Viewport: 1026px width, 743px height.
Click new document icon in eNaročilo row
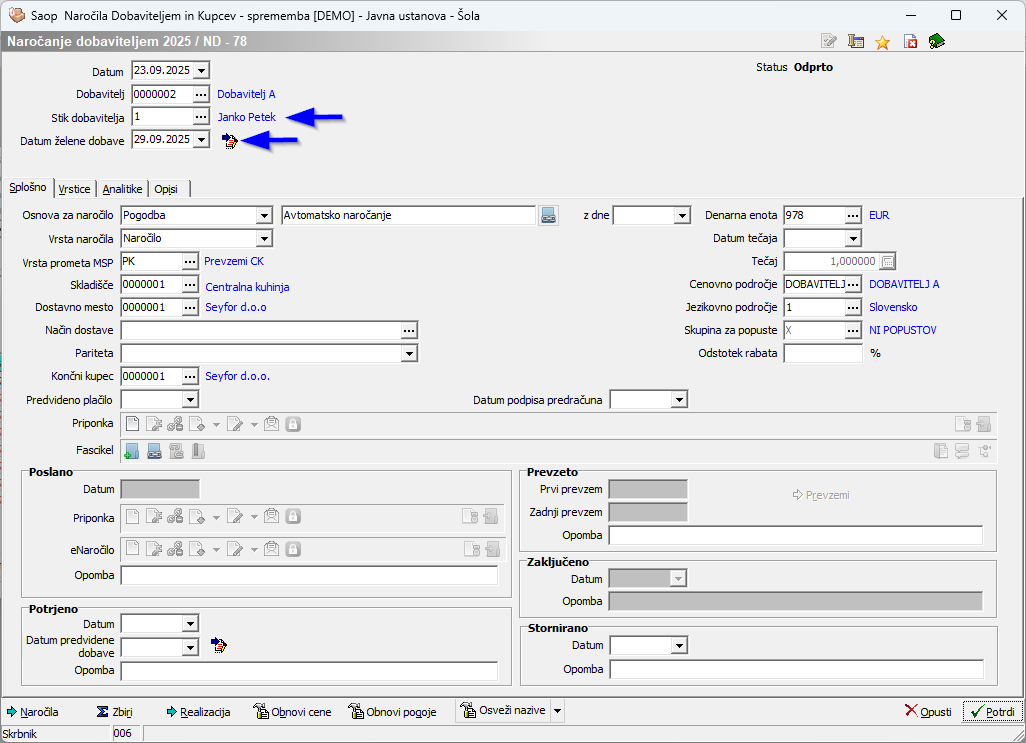[132, 548]
